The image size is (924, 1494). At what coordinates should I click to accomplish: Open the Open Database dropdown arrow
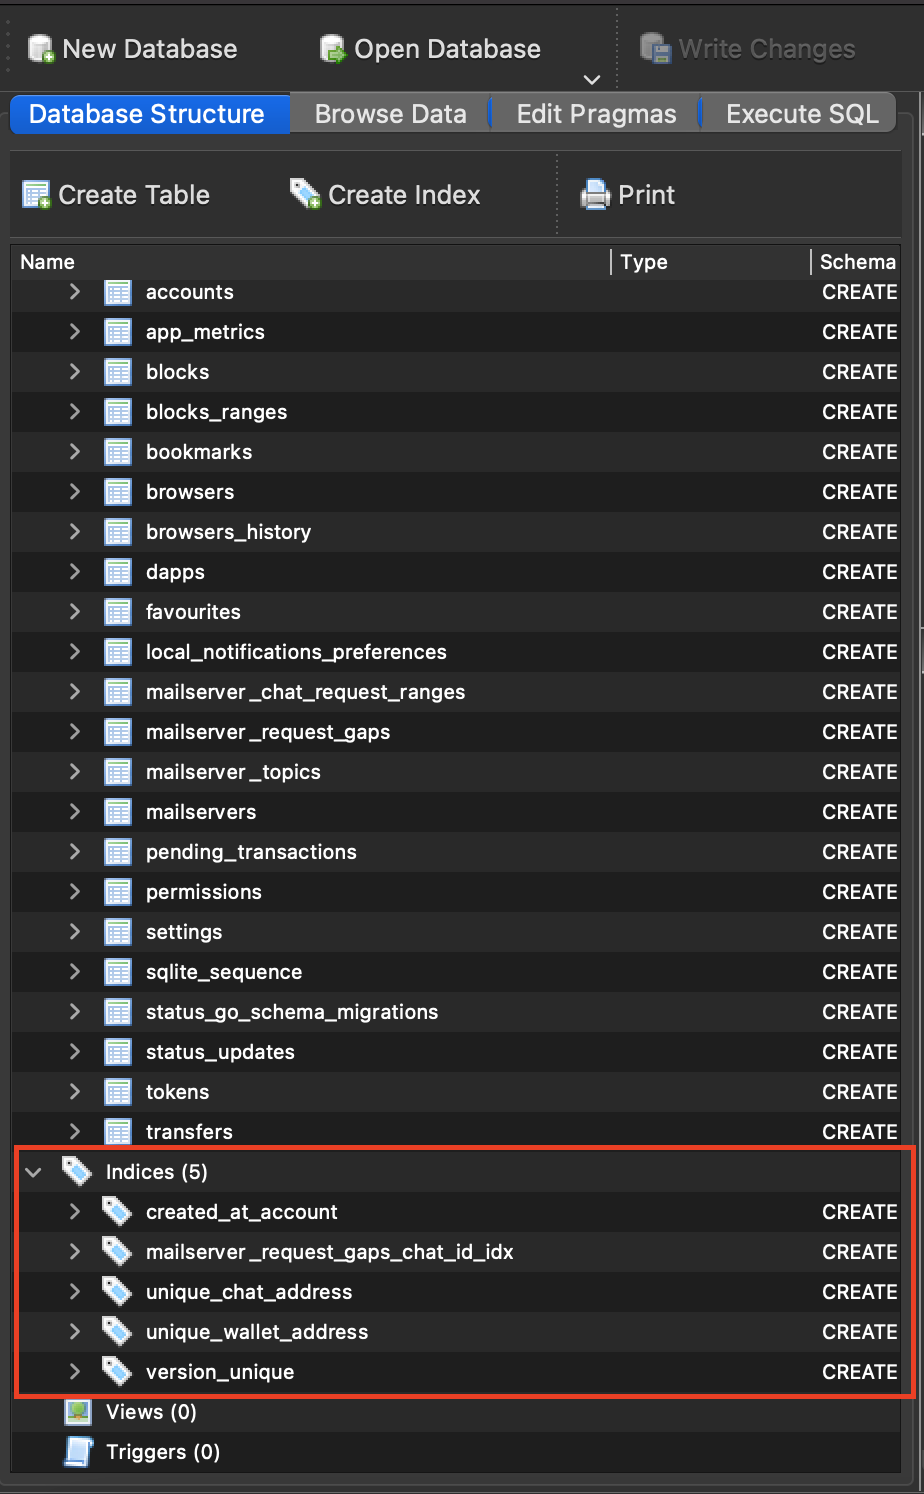pyautogui.click(x=590, y=80)
